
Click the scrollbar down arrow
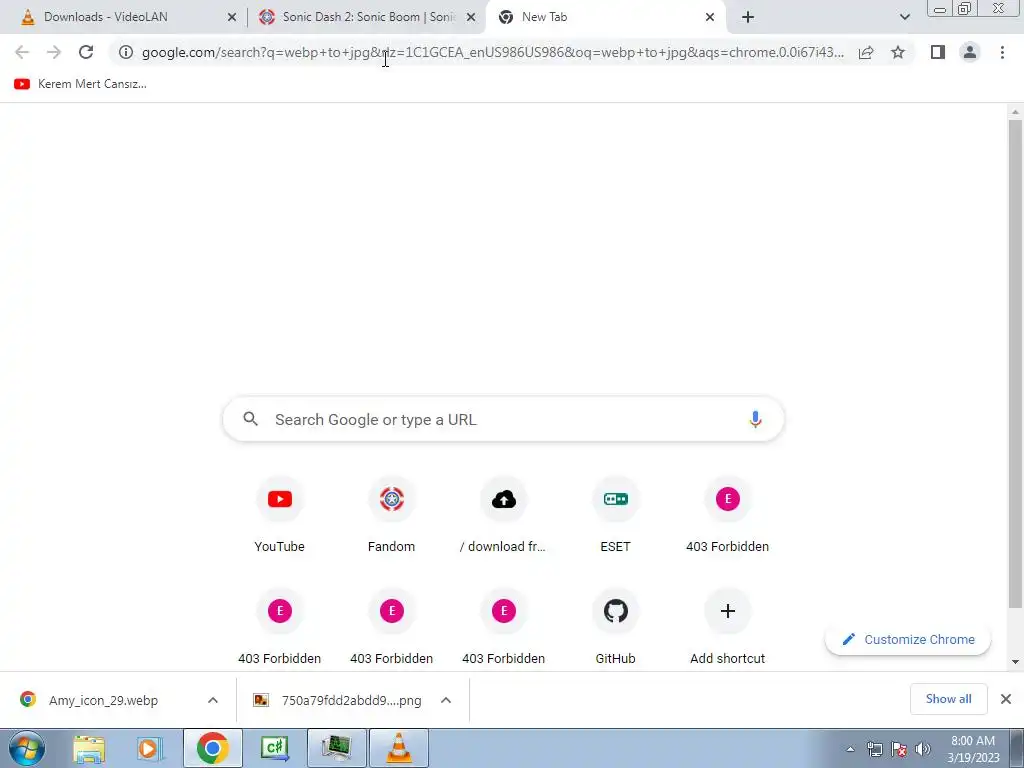tap(1015, 662)
